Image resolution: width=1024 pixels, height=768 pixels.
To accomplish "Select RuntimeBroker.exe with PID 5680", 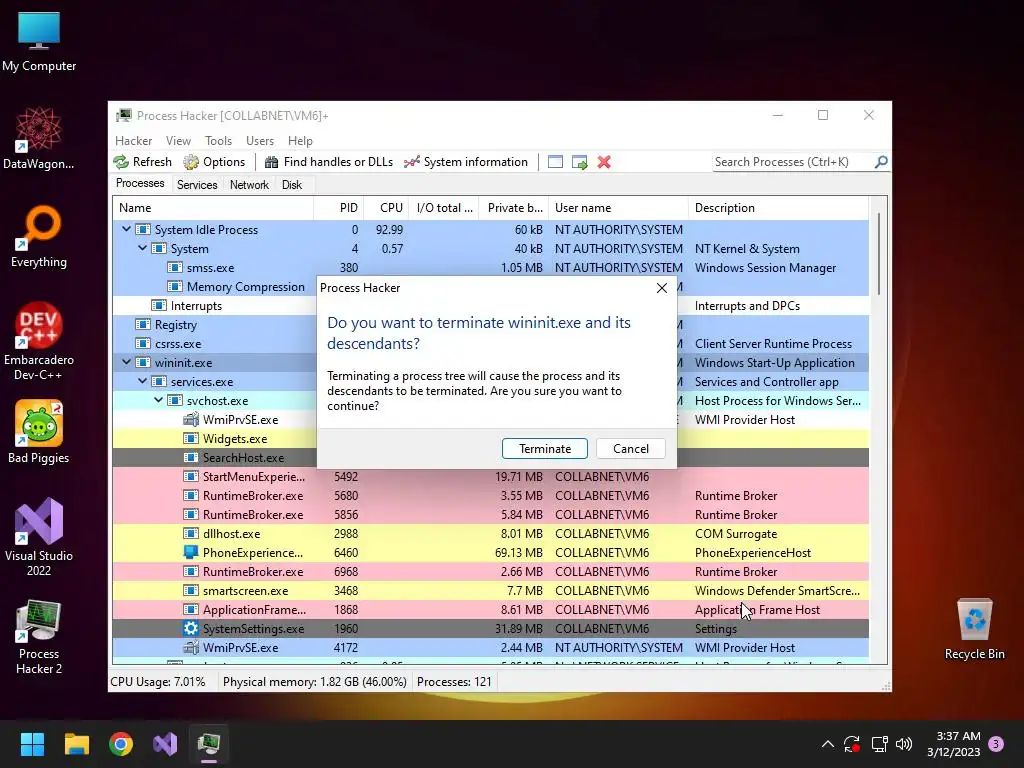I will (x=490, y=496).
